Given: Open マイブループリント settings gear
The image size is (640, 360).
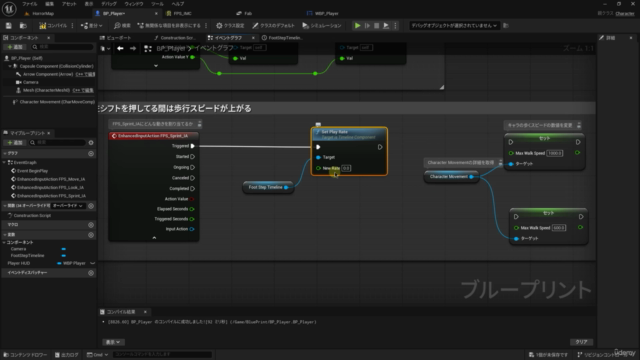Looking at the screenshot, I should tap(91, 142).
